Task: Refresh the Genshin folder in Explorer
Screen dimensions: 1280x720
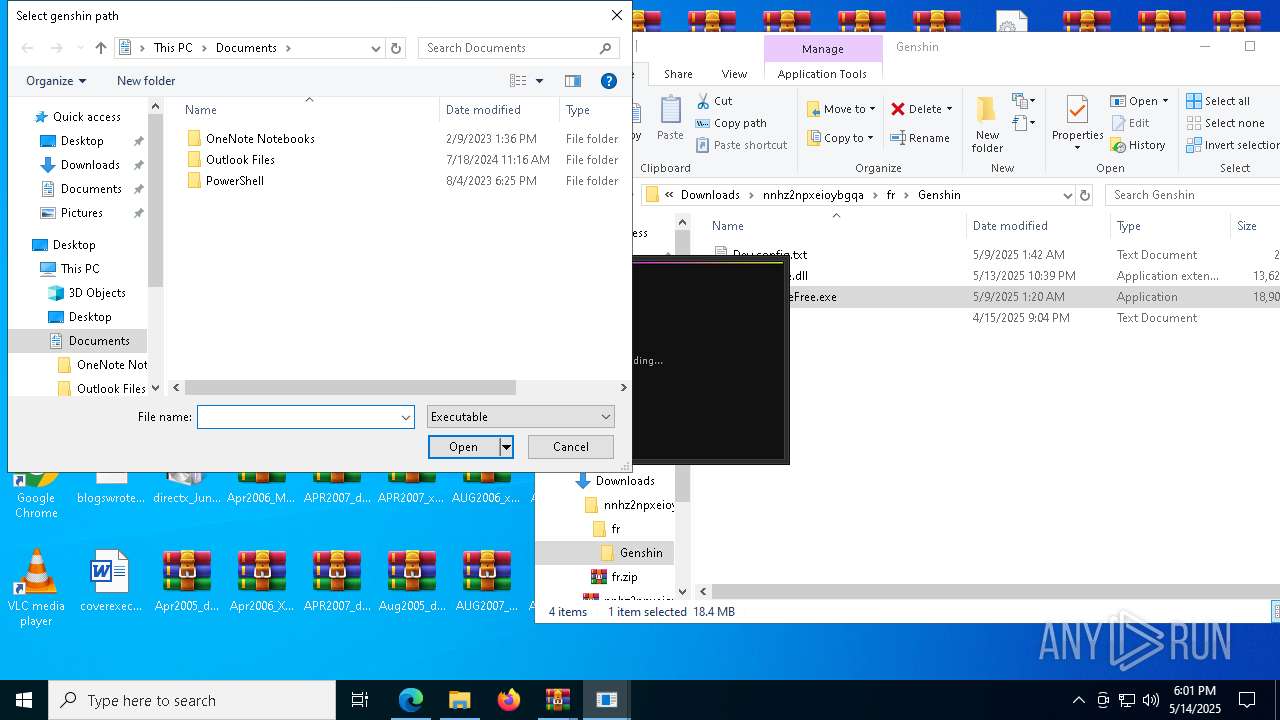Action: click(x=1085, y=195)
